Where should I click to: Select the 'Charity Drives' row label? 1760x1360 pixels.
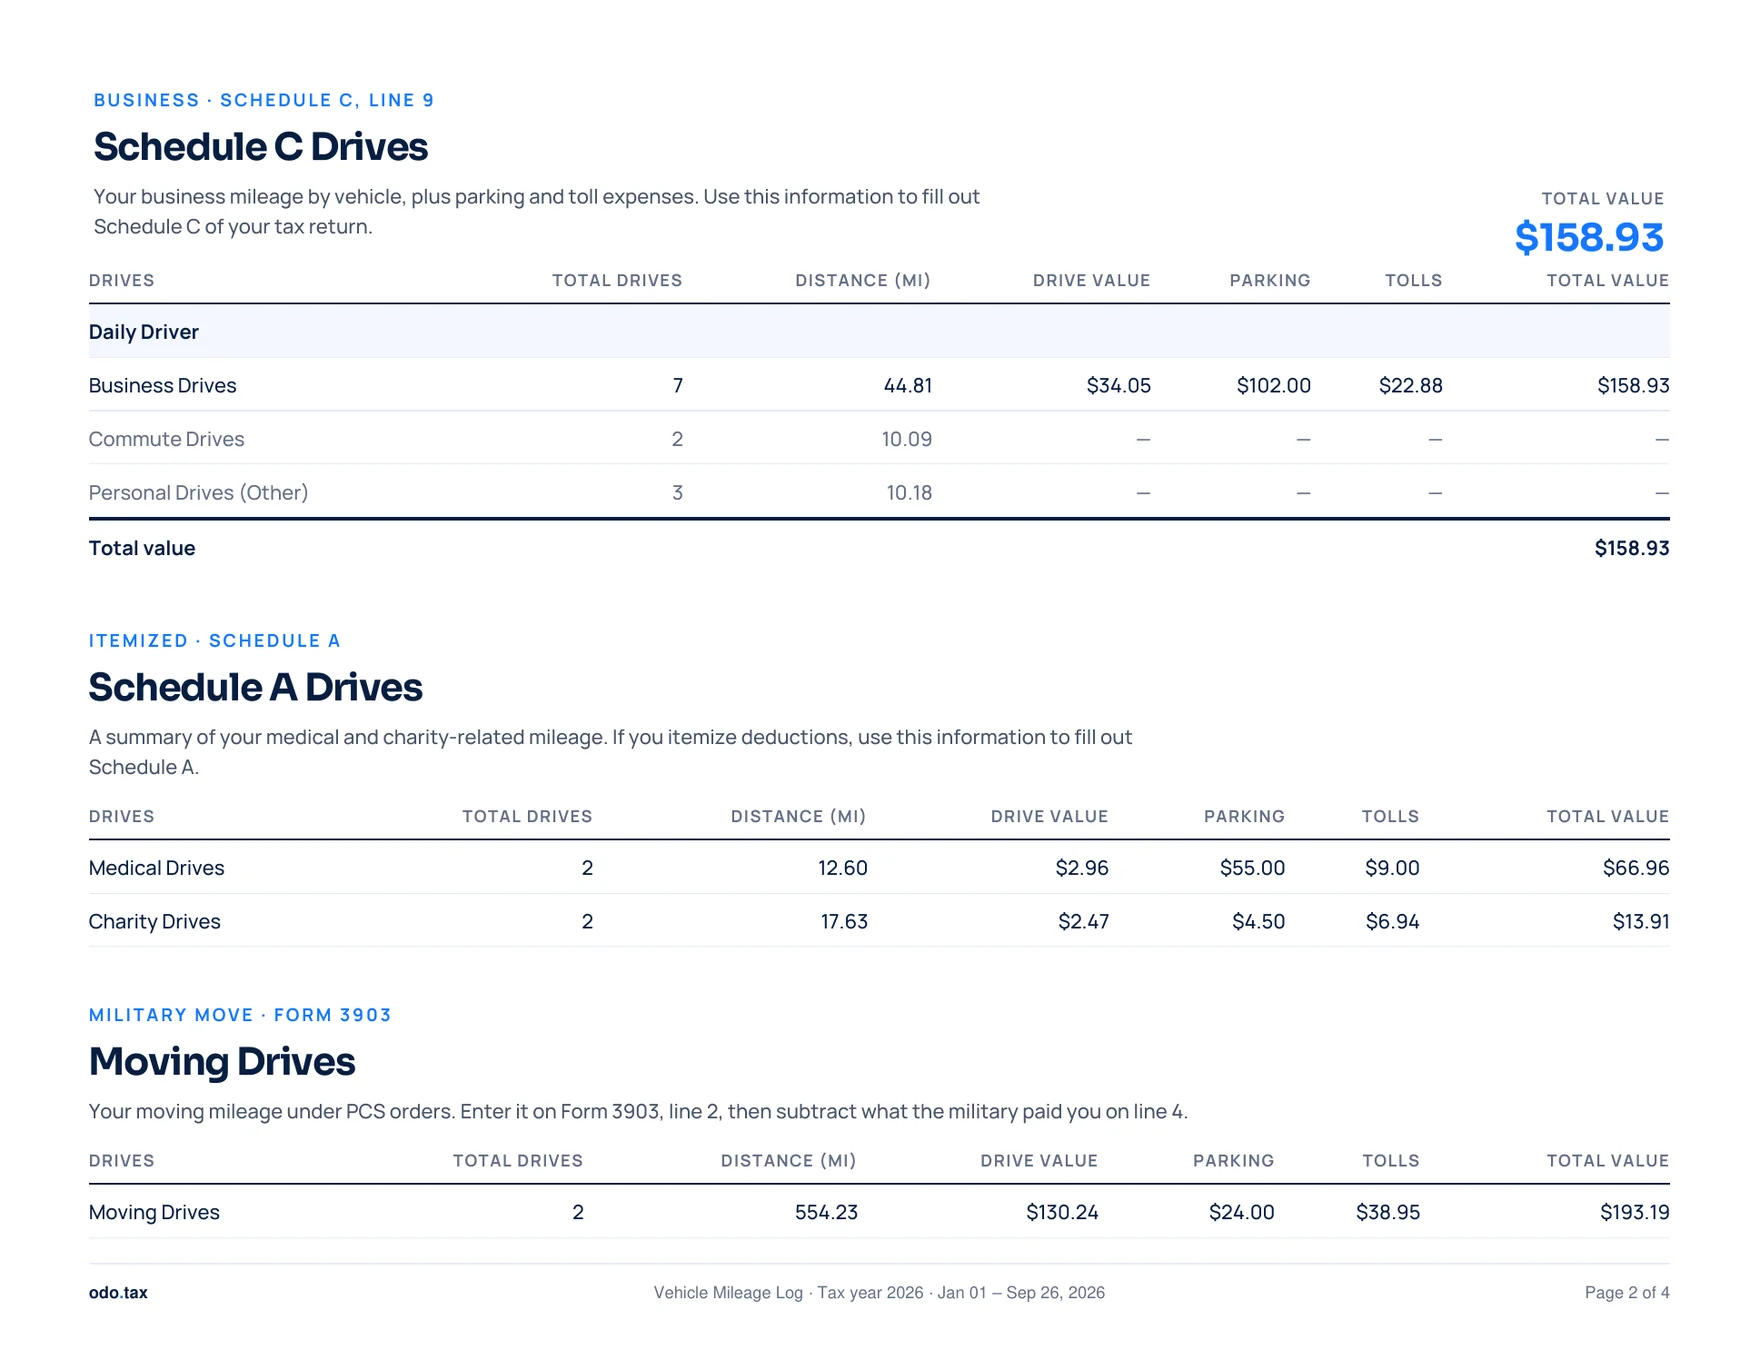pyautogui.click(x=154, y=922)
